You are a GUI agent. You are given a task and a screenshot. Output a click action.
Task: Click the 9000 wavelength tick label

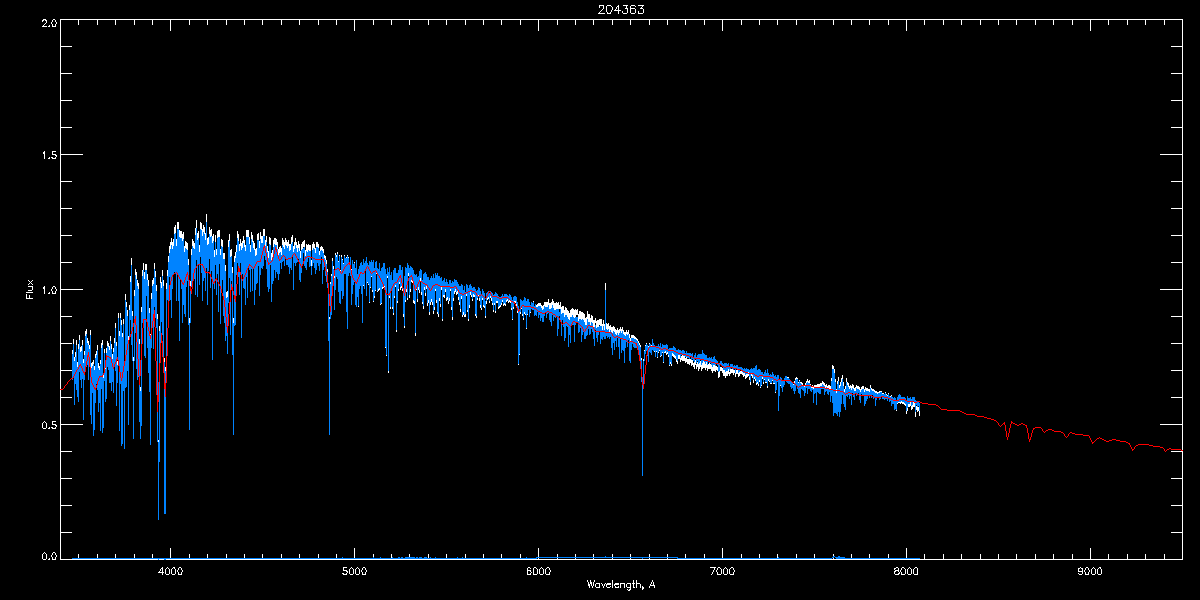pos(1090,572)
